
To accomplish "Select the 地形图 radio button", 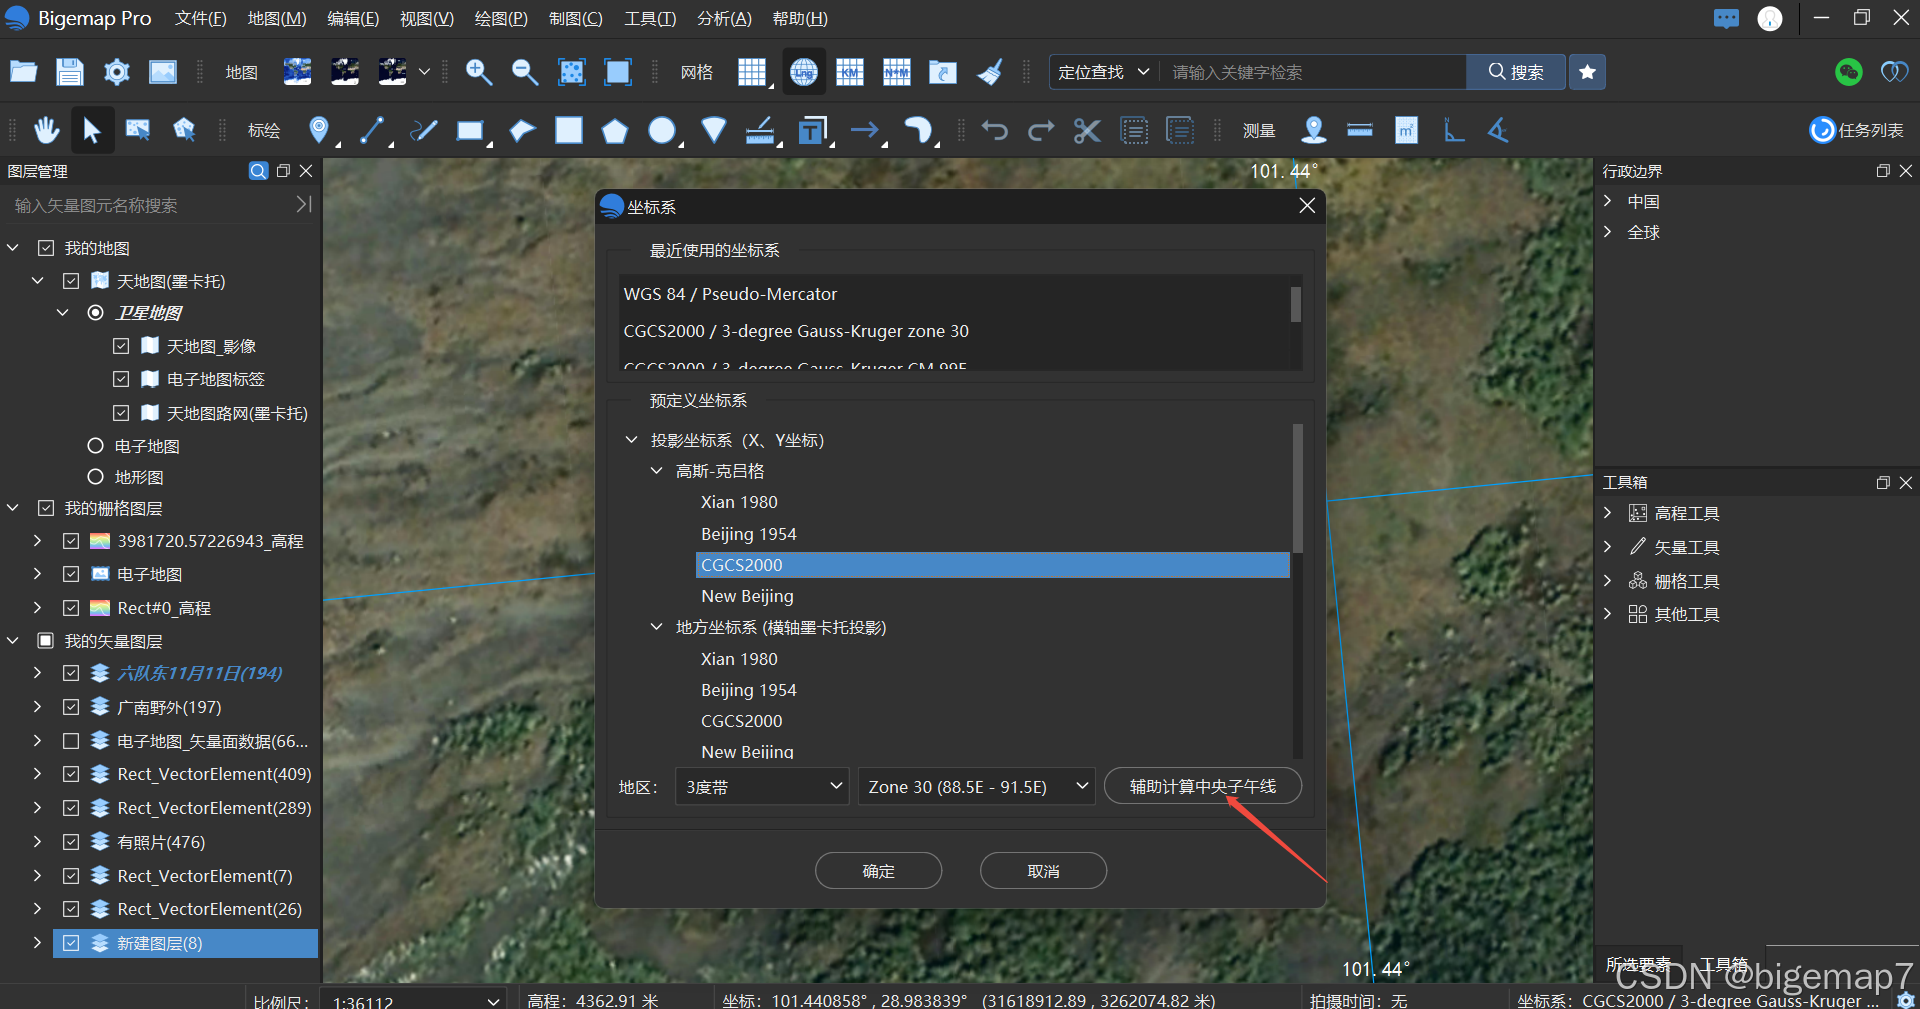I will (x=96, y=477).
